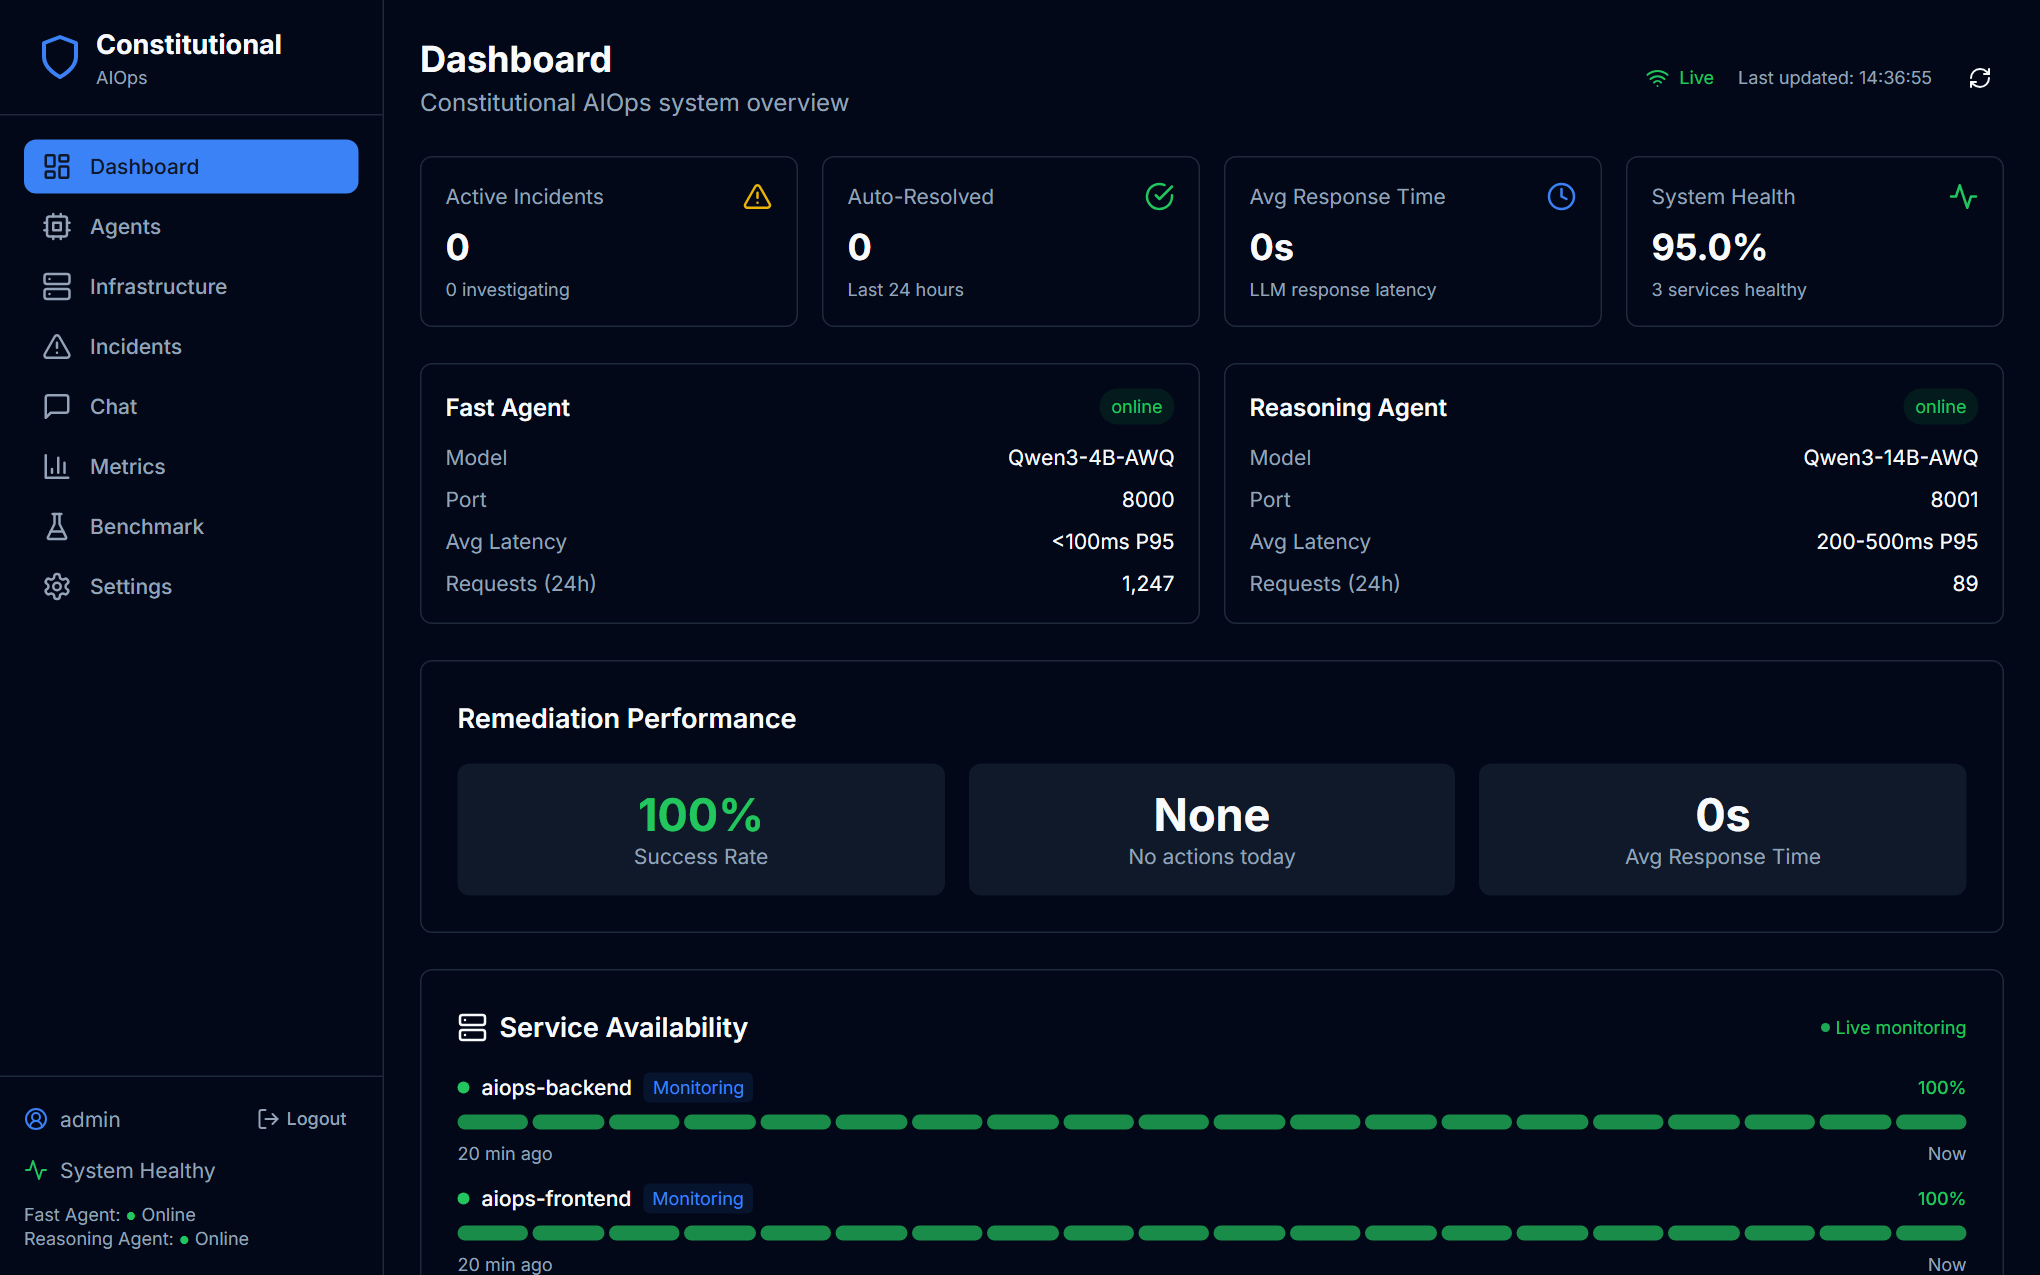Click the Live monitoring indicator
This screenshot has height=1275, width=2040.
click(x=1893, y=1027)
